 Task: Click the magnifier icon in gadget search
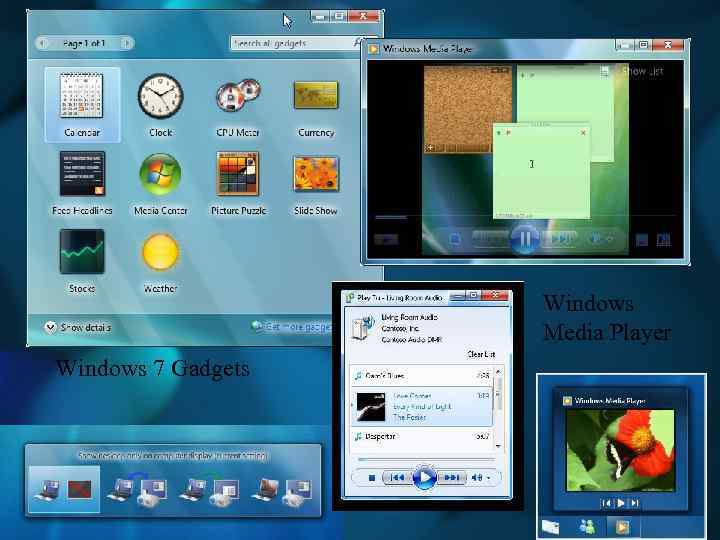coord(358,43)
